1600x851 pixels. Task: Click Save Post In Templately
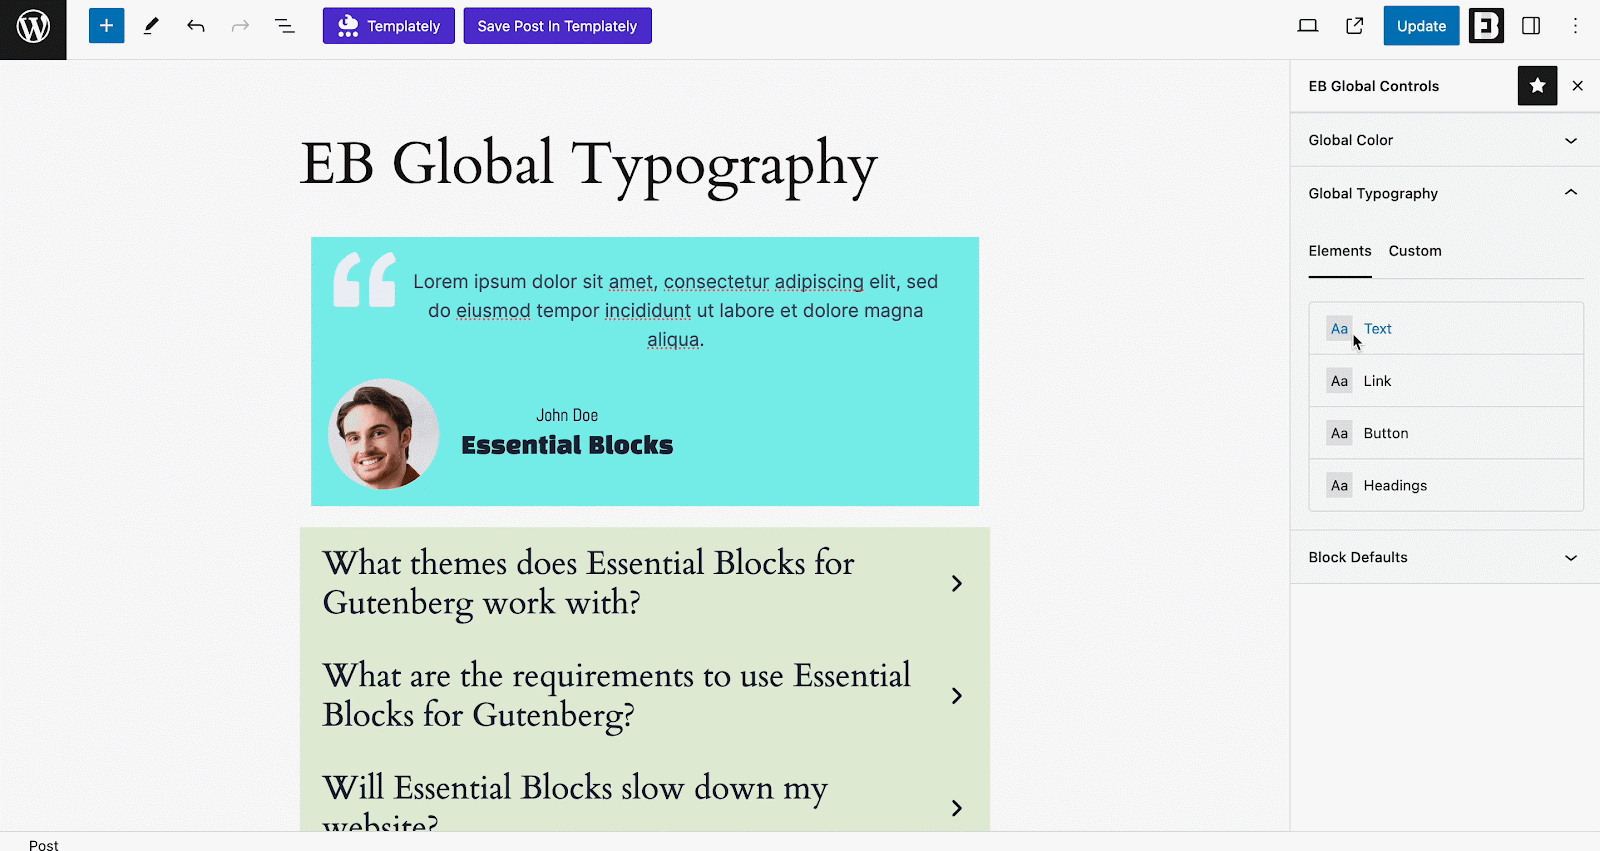pos(557,26)
